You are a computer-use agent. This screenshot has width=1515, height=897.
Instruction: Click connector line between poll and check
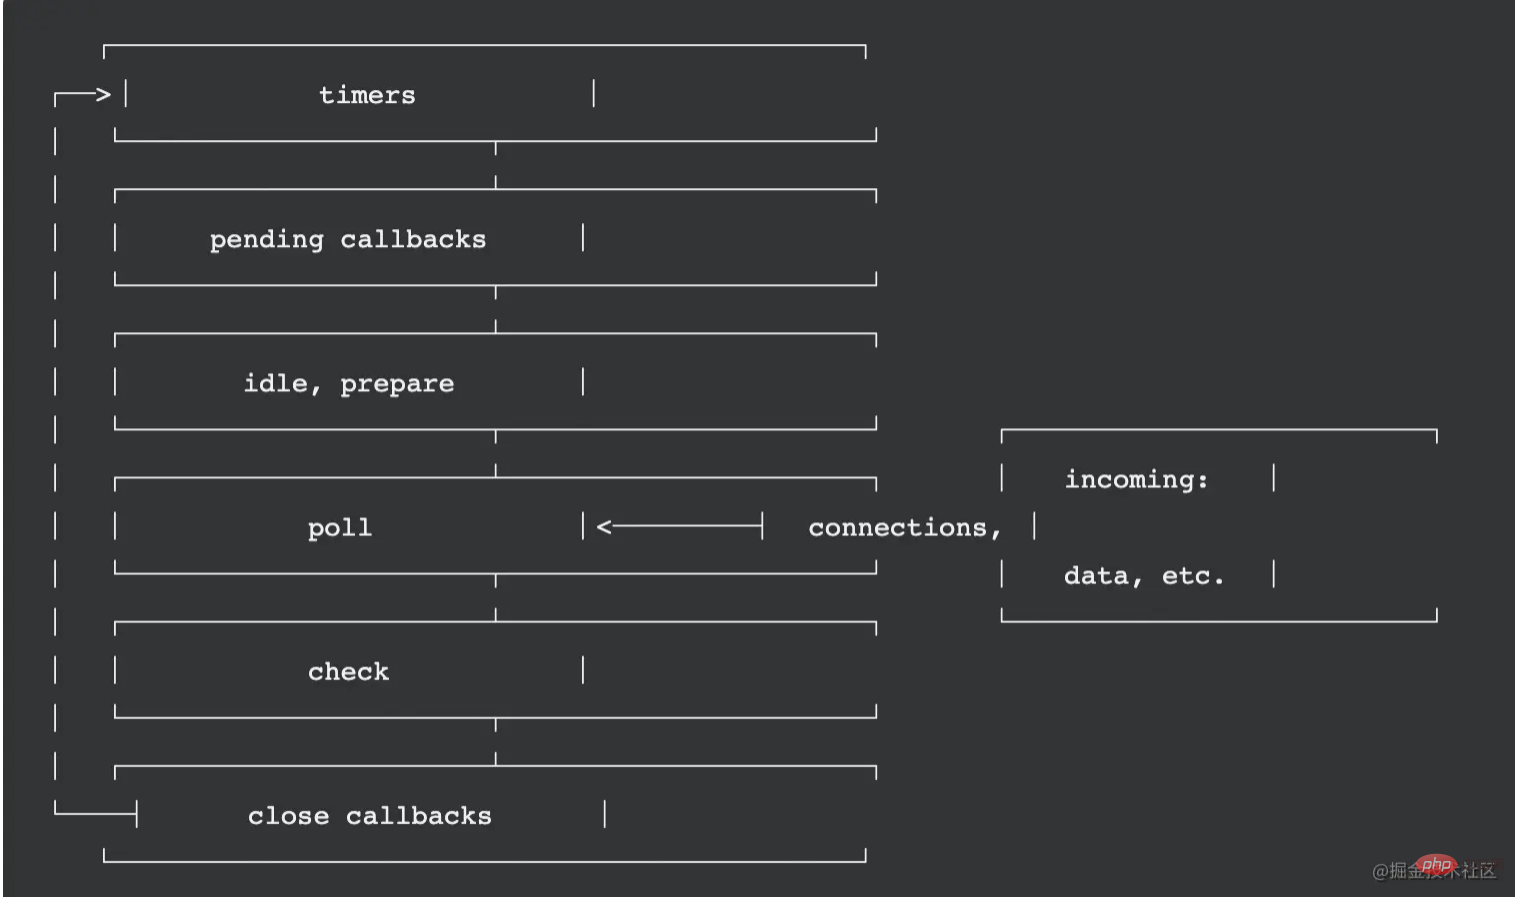coord(496,597)
